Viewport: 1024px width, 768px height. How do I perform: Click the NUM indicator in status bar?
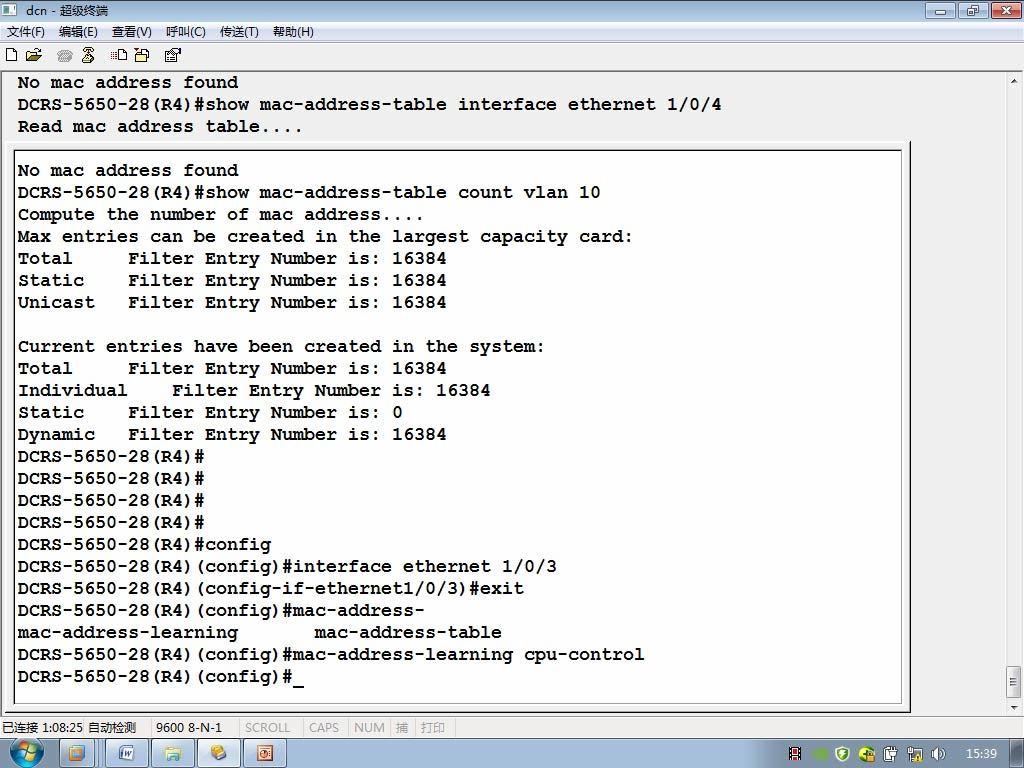pyautogui.click(x=369, y=727)
